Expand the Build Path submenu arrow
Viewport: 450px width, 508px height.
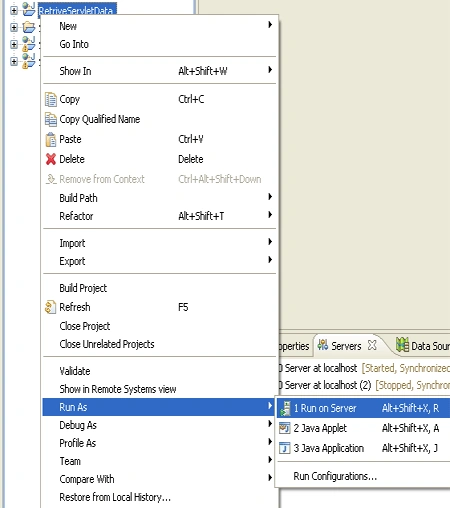point(270,197)
